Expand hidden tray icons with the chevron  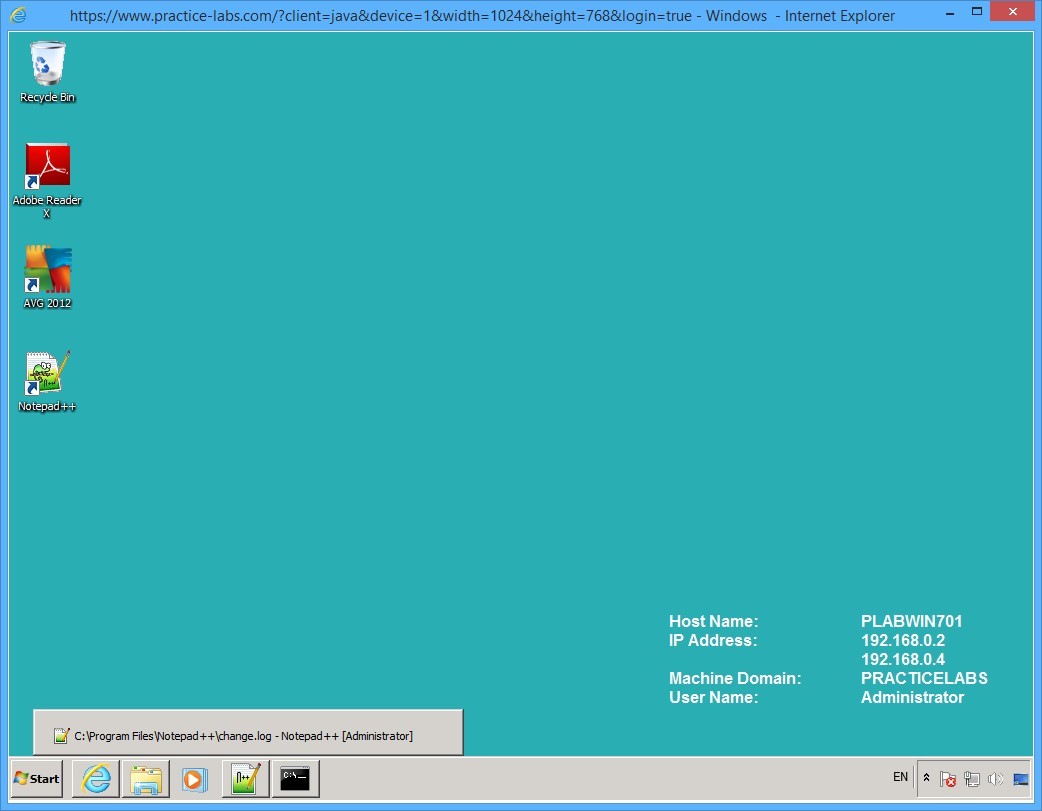point(927,779)
